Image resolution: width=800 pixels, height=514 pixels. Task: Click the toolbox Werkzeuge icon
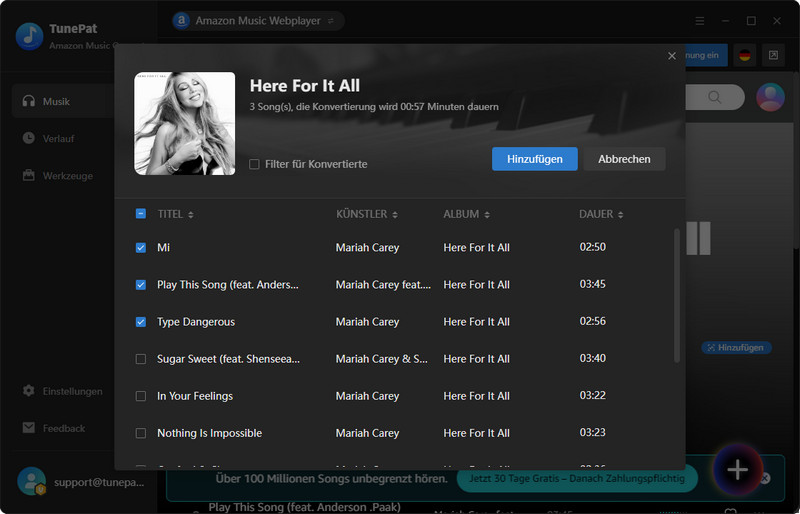pyautogui.click(x=29, y=175)
